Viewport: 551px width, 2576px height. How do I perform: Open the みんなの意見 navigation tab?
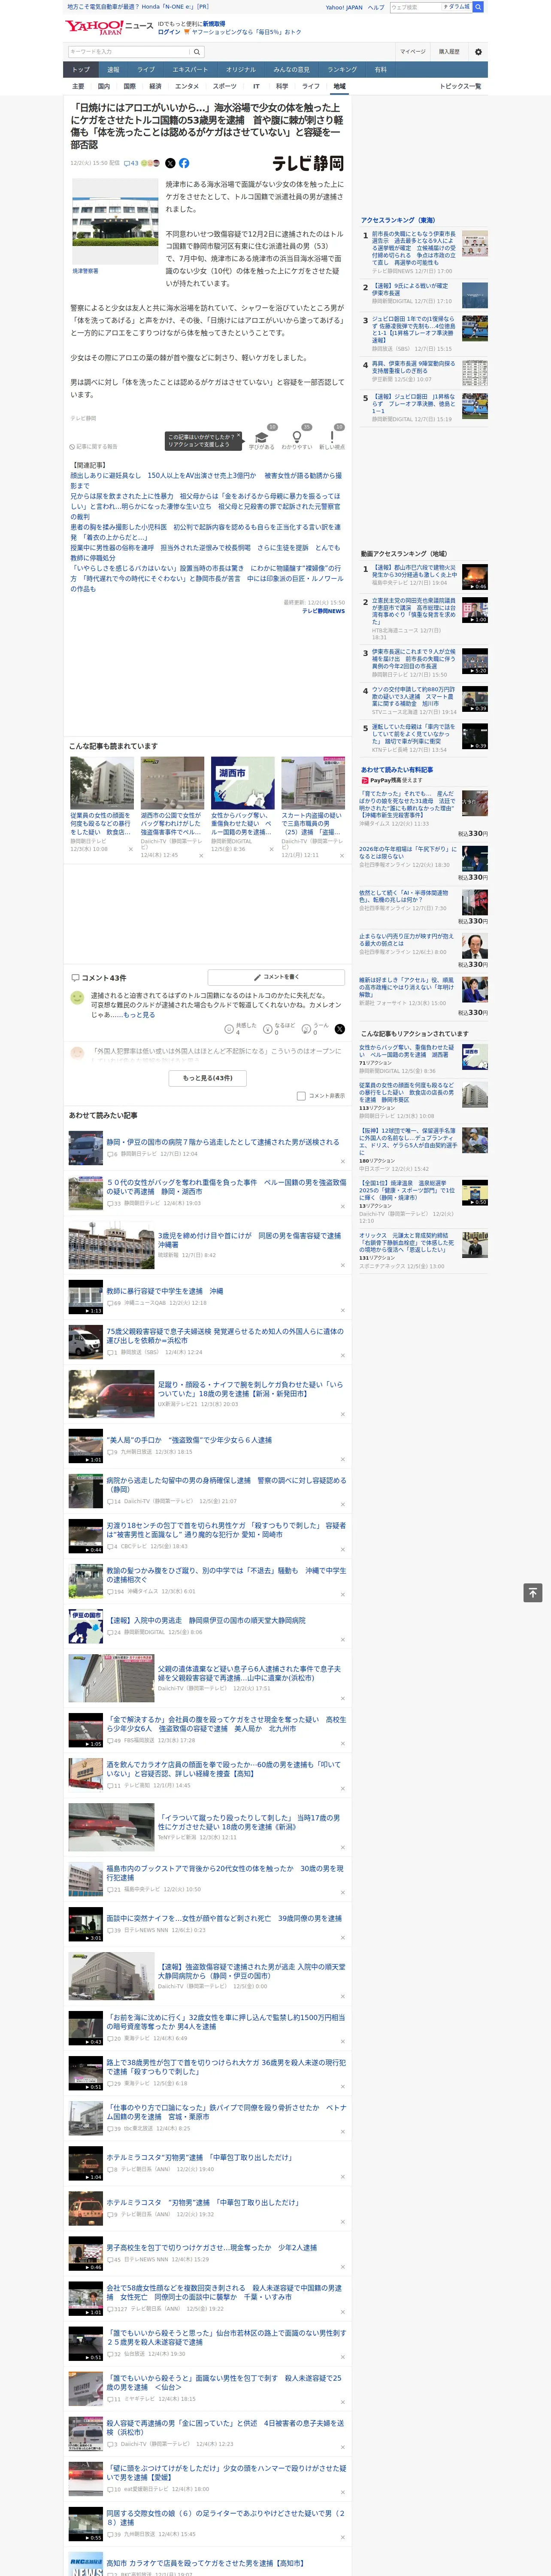(x=291, y=70)
